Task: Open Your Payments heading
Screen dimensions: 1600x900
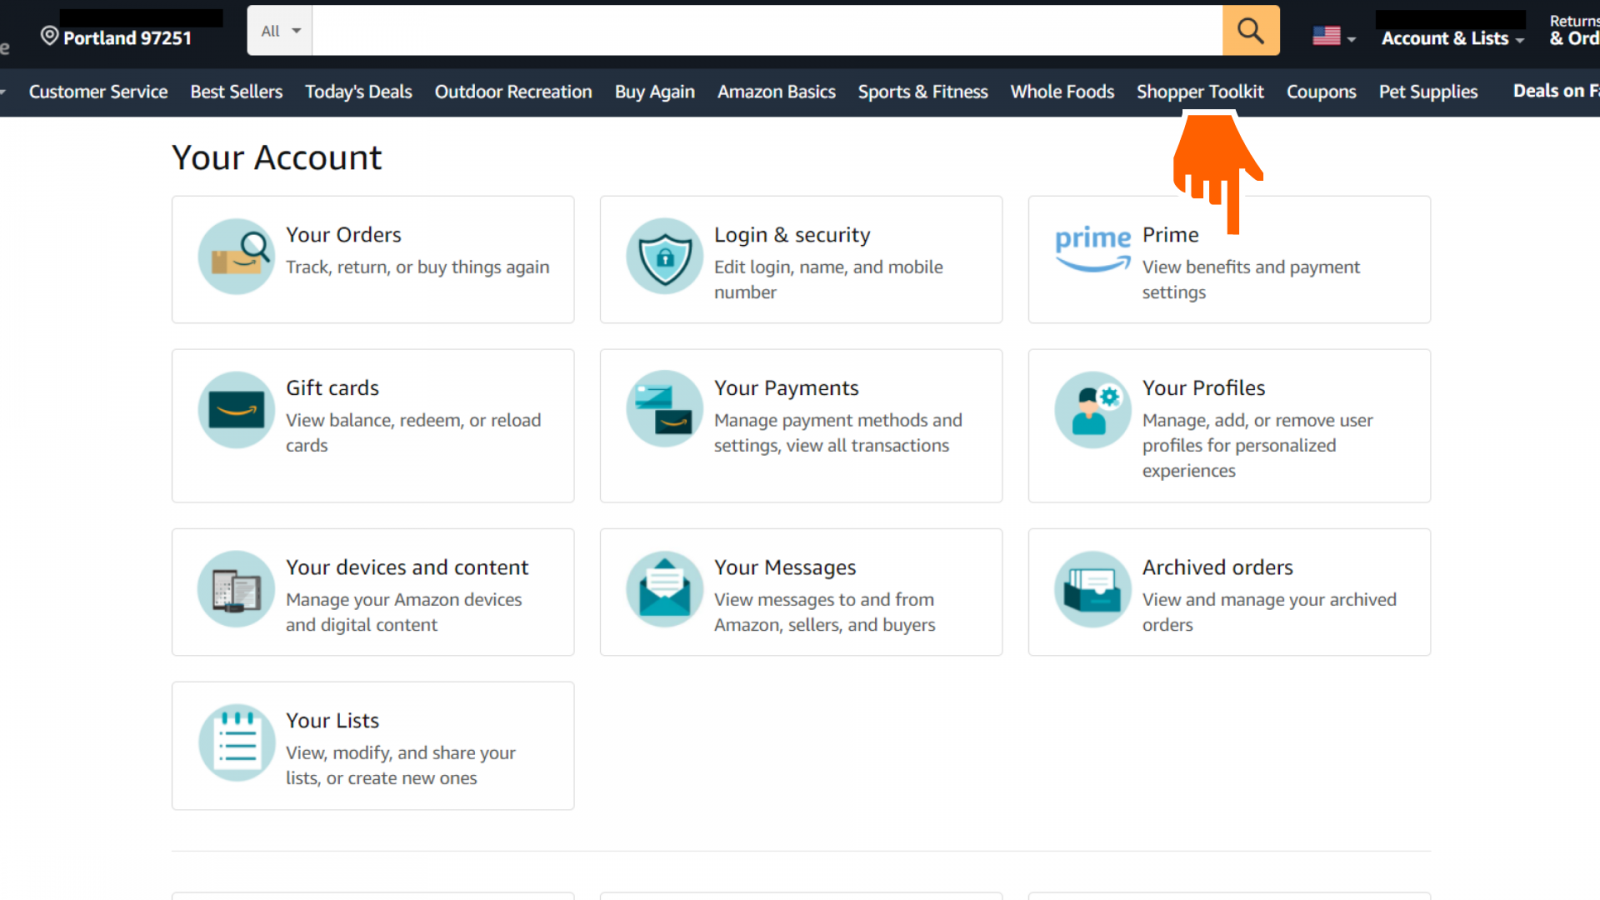Action: point(786,388)
